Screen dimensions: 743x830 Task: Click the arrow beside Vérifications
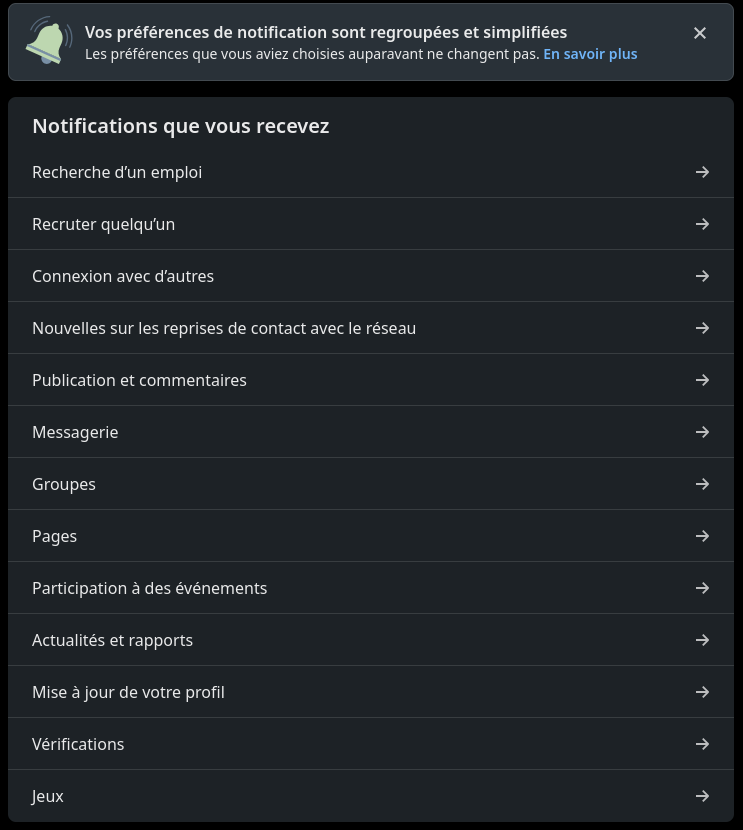pyautogui.click(x=703, y=744)
